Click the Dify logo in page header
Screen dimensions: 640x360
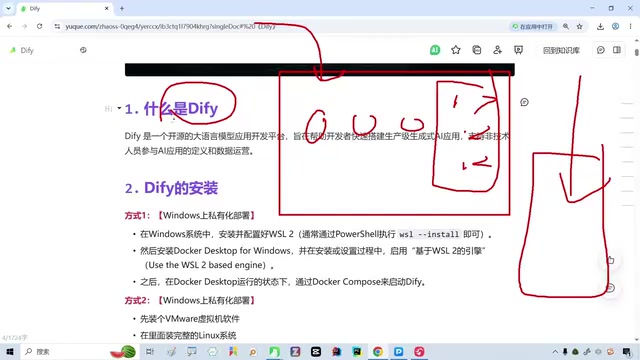[x=13, y=50]
